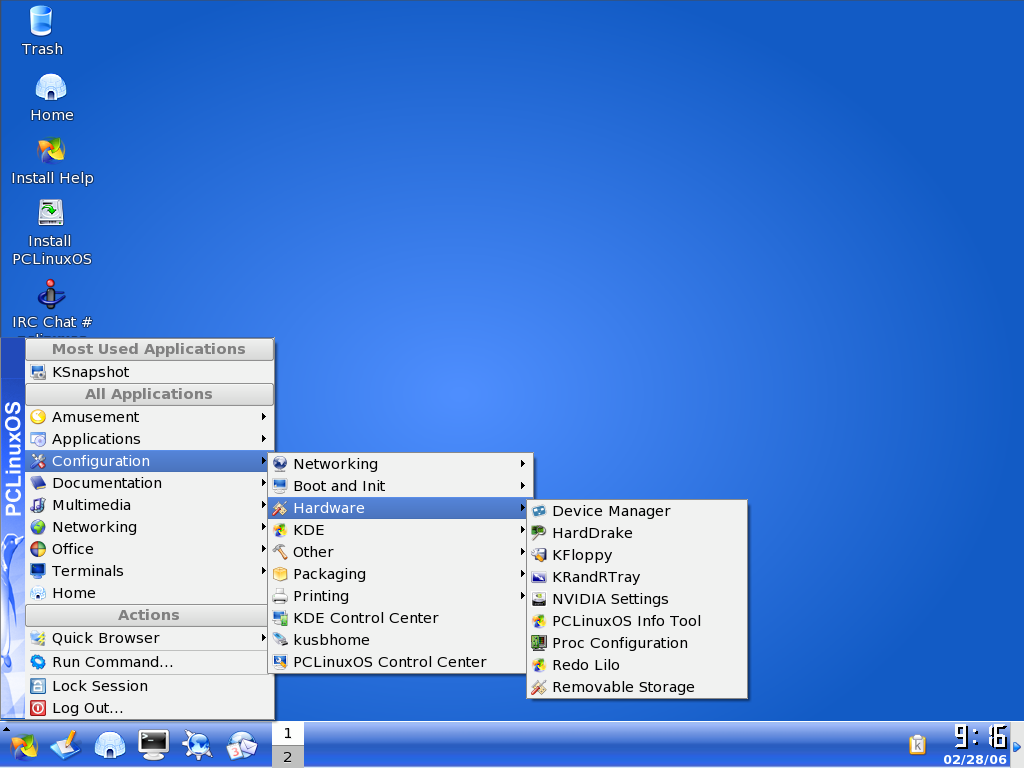
Task: Click the HardDrake icon
Action: point(539,533)
